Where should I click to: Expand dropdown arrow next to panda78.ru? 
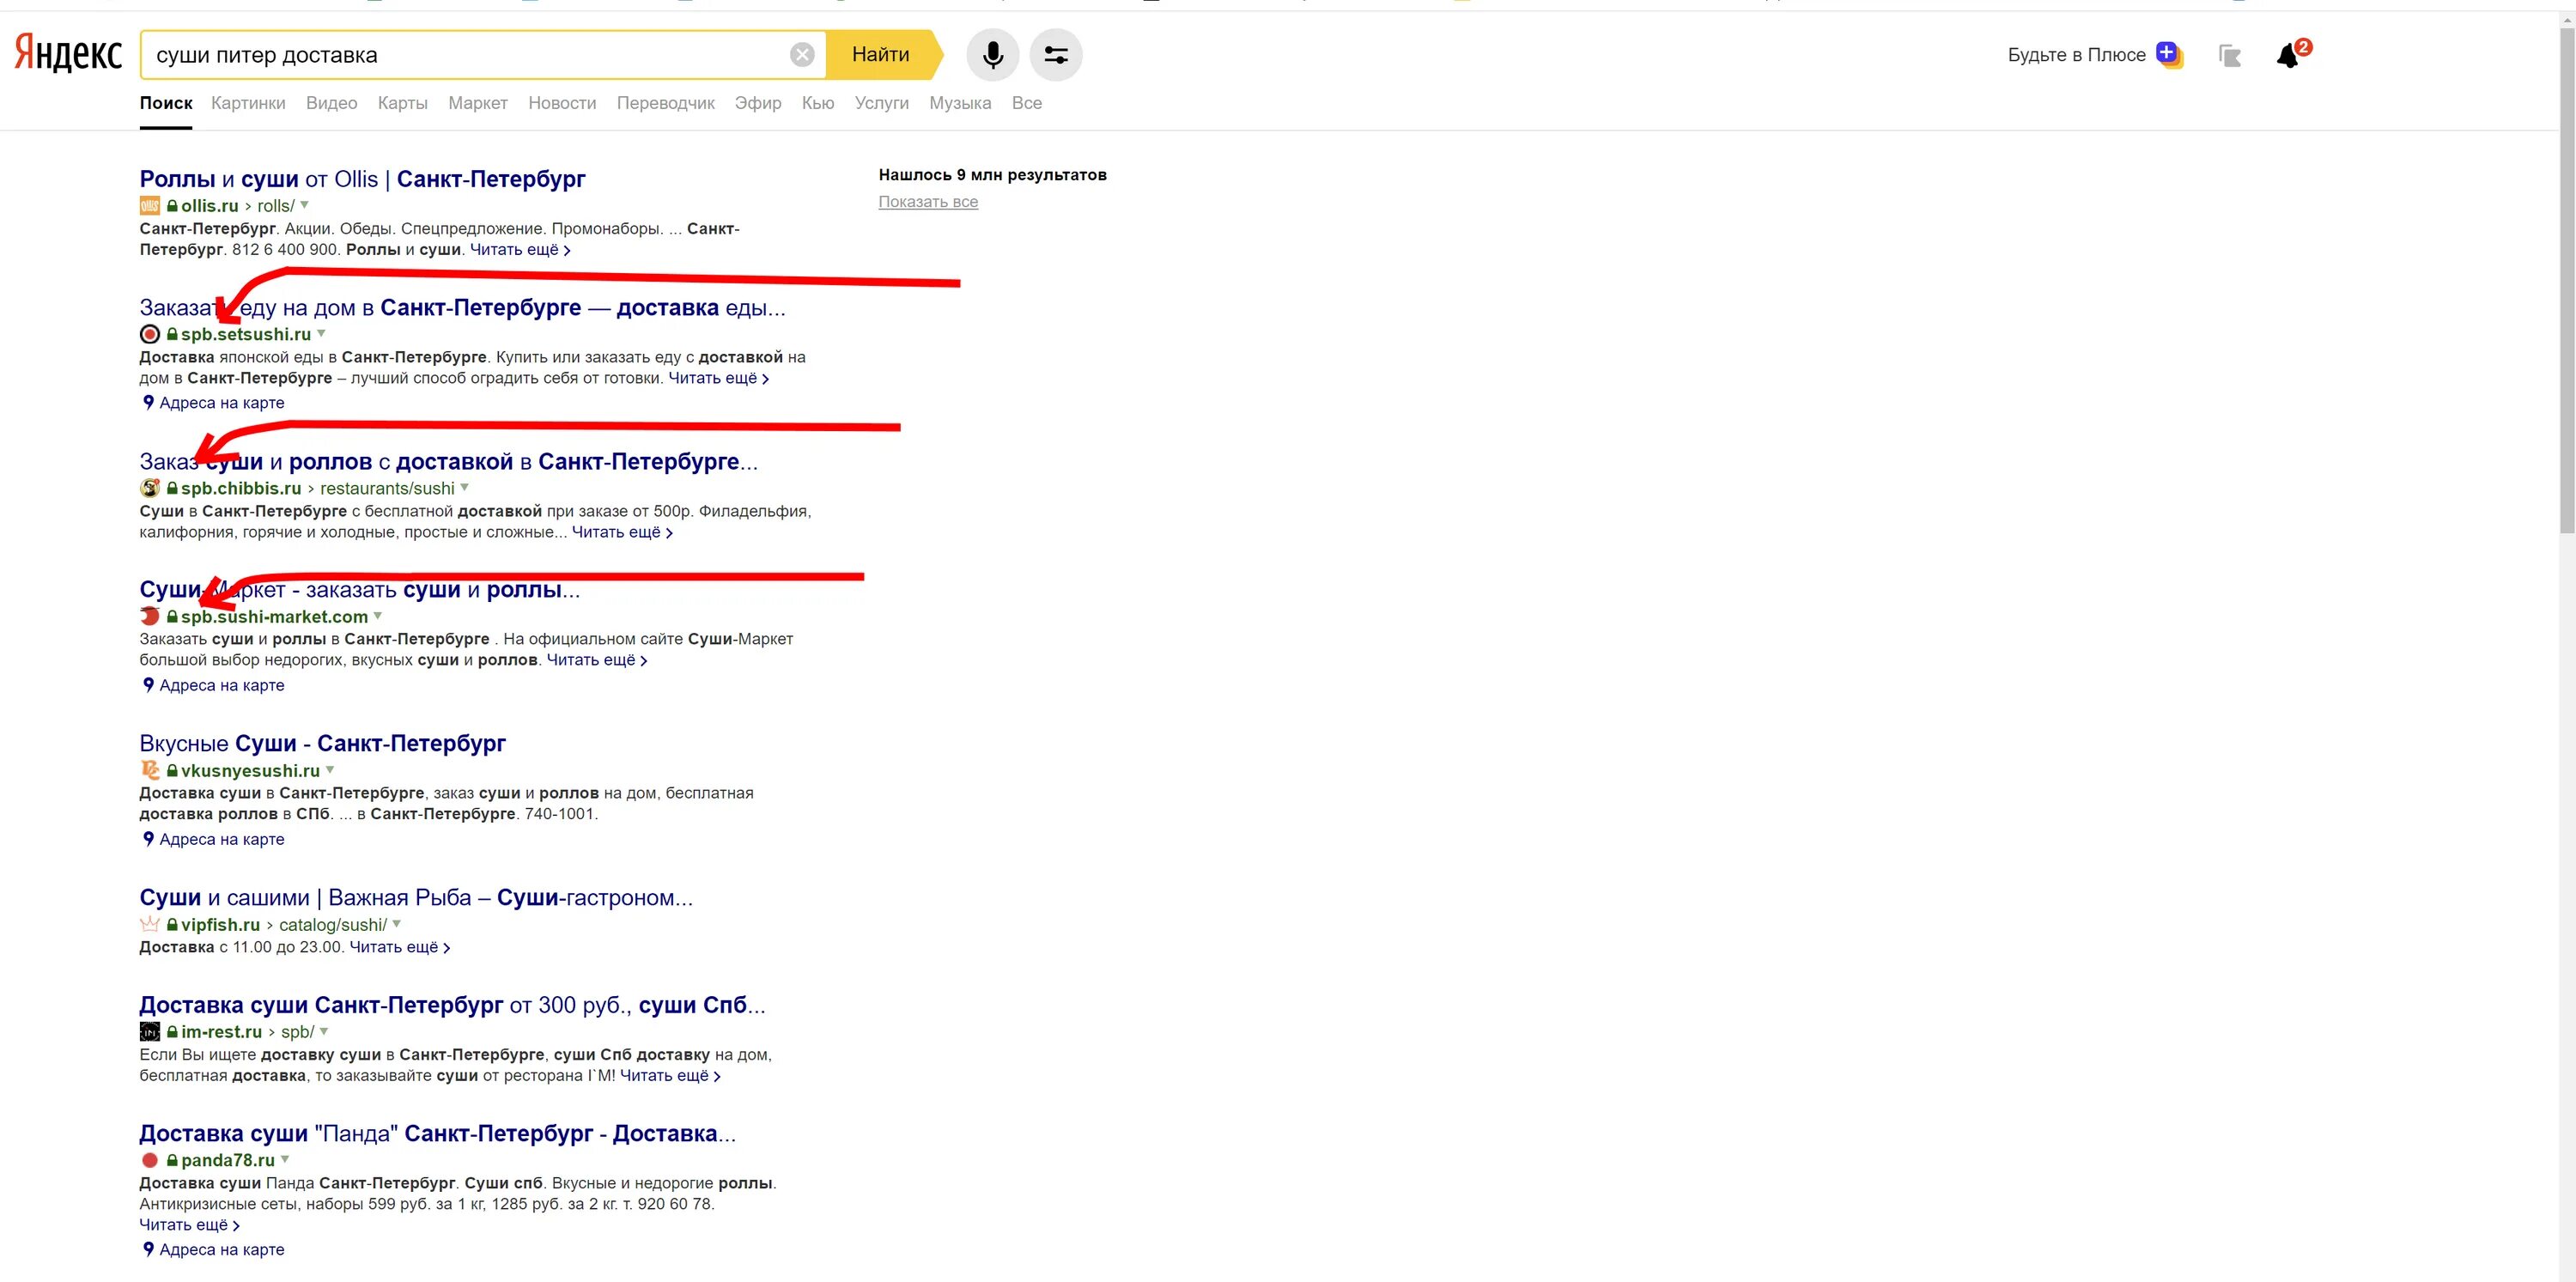285,1159
